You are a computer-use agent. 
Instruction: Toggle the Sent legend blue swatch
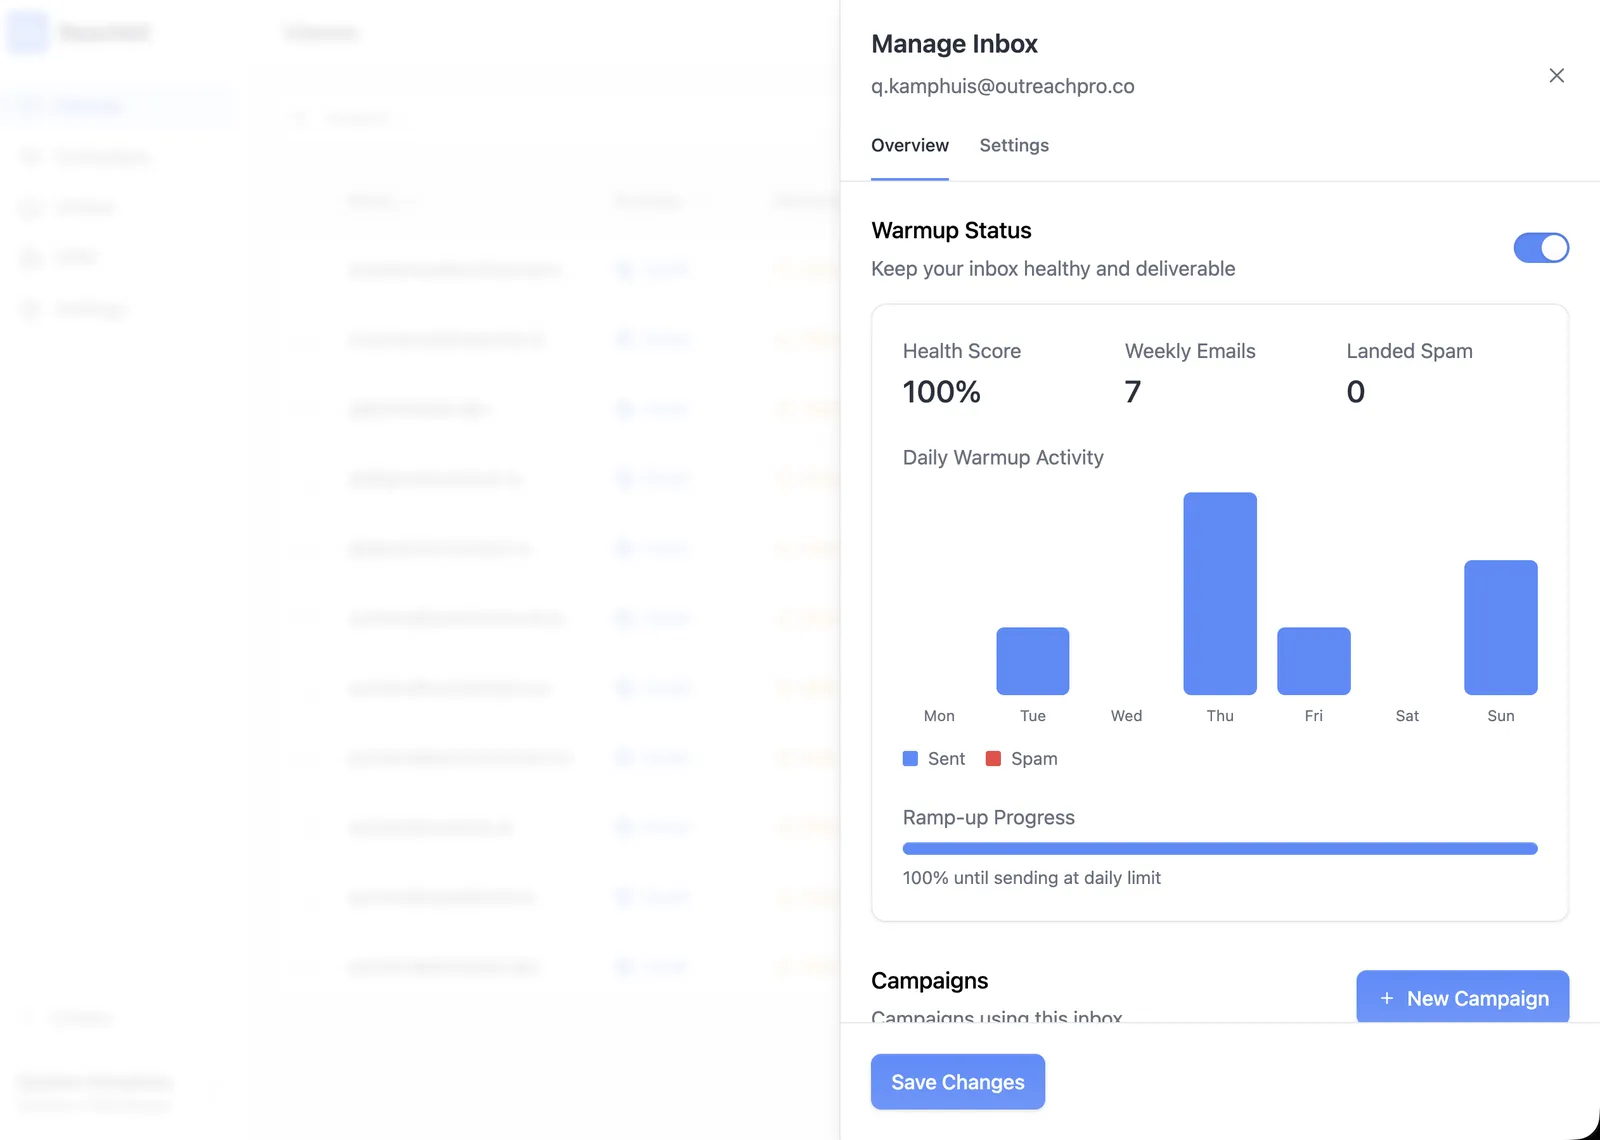910,759
